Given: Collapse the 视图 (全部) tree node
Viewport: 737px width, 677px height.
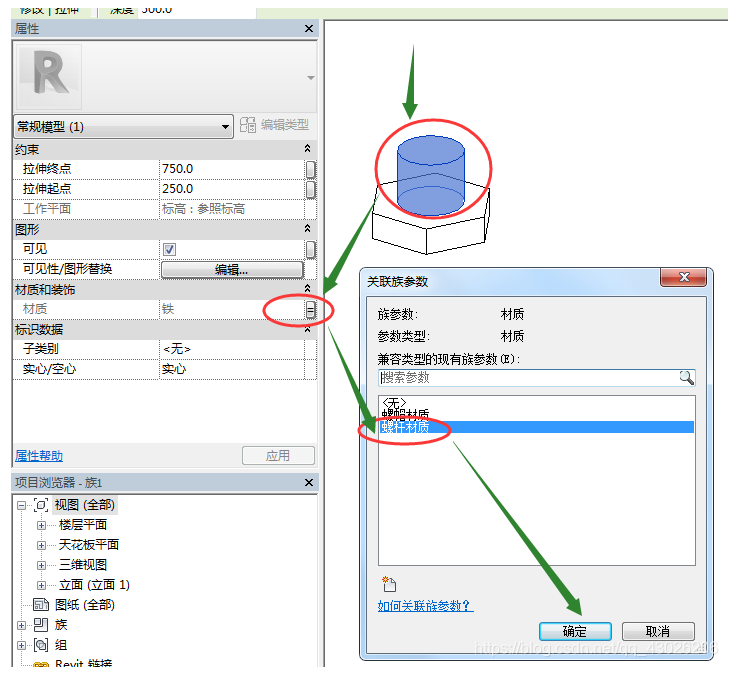Looking at the screenshot, I should [21, 505].
